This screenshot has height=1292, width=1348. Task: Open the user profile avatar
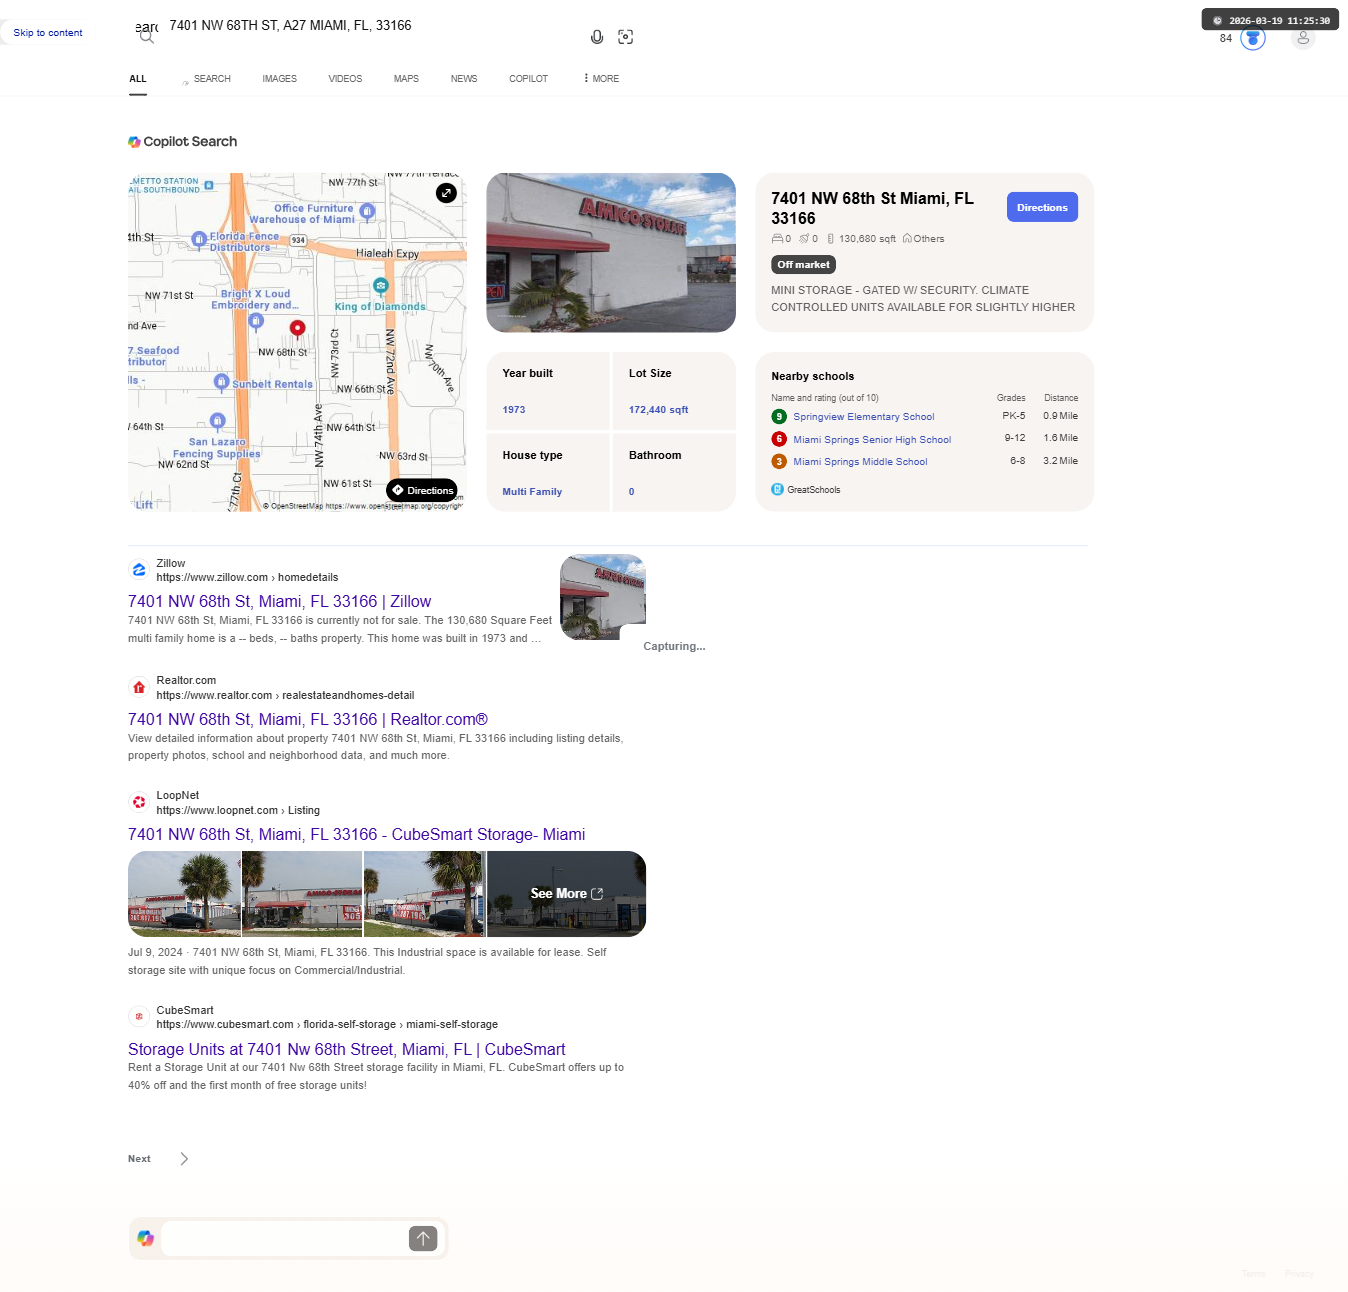click(1303, 38)
